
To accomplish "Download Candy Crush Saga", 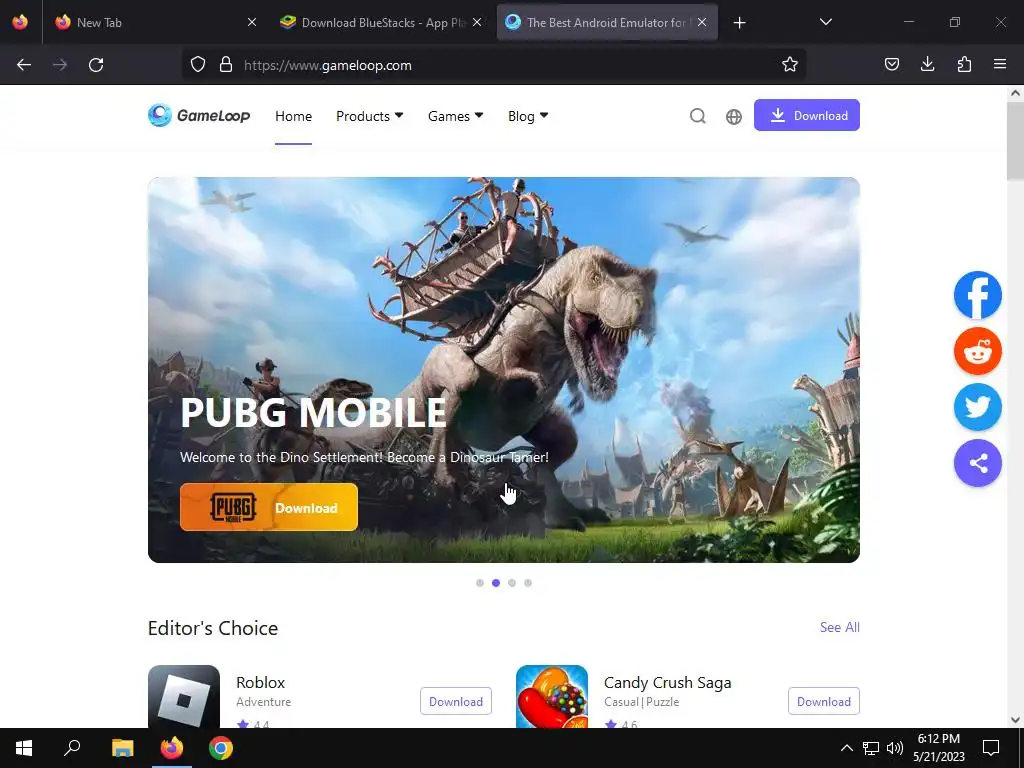I will pos(824,701).
